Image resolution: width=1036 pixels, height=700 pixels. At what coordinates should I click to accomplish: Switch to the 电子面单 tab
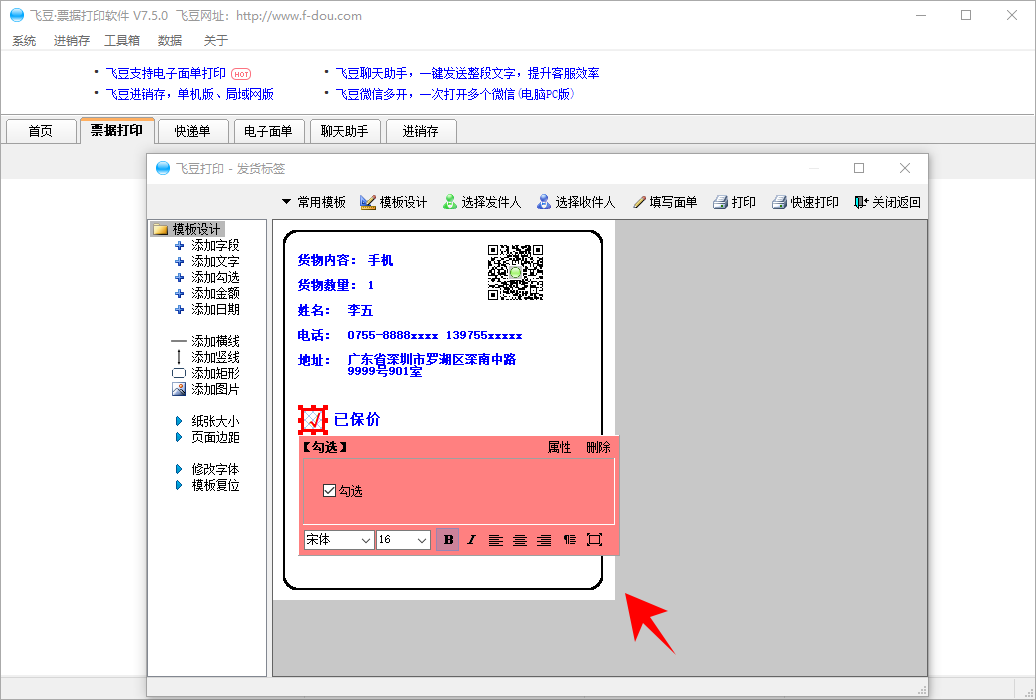pos(268,131)
